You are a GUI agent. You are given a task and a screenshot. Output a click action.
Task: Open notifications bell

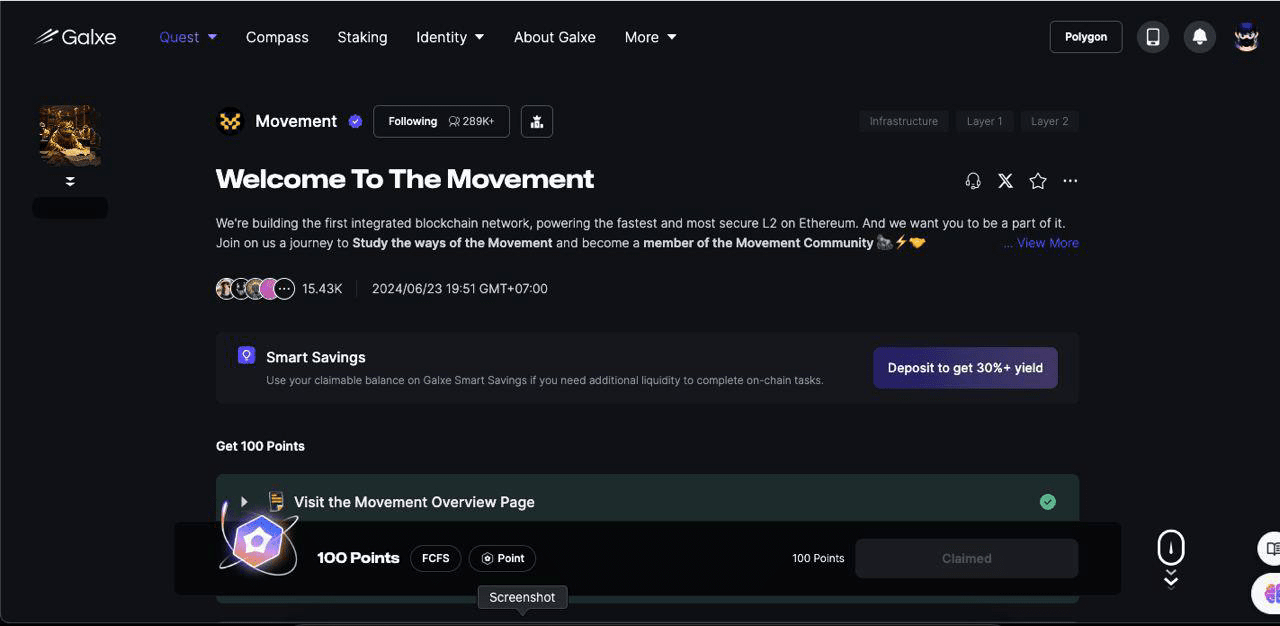coord(1200,37)
